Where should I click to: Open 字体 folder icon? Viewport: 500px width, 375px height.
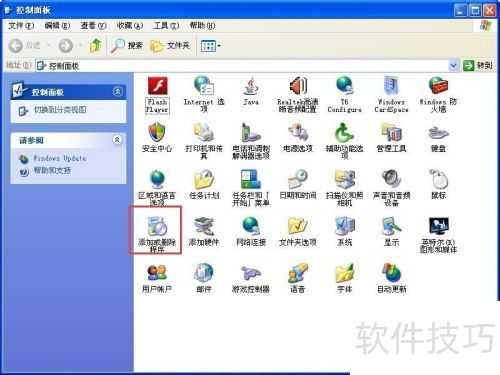tap(344, 273)
